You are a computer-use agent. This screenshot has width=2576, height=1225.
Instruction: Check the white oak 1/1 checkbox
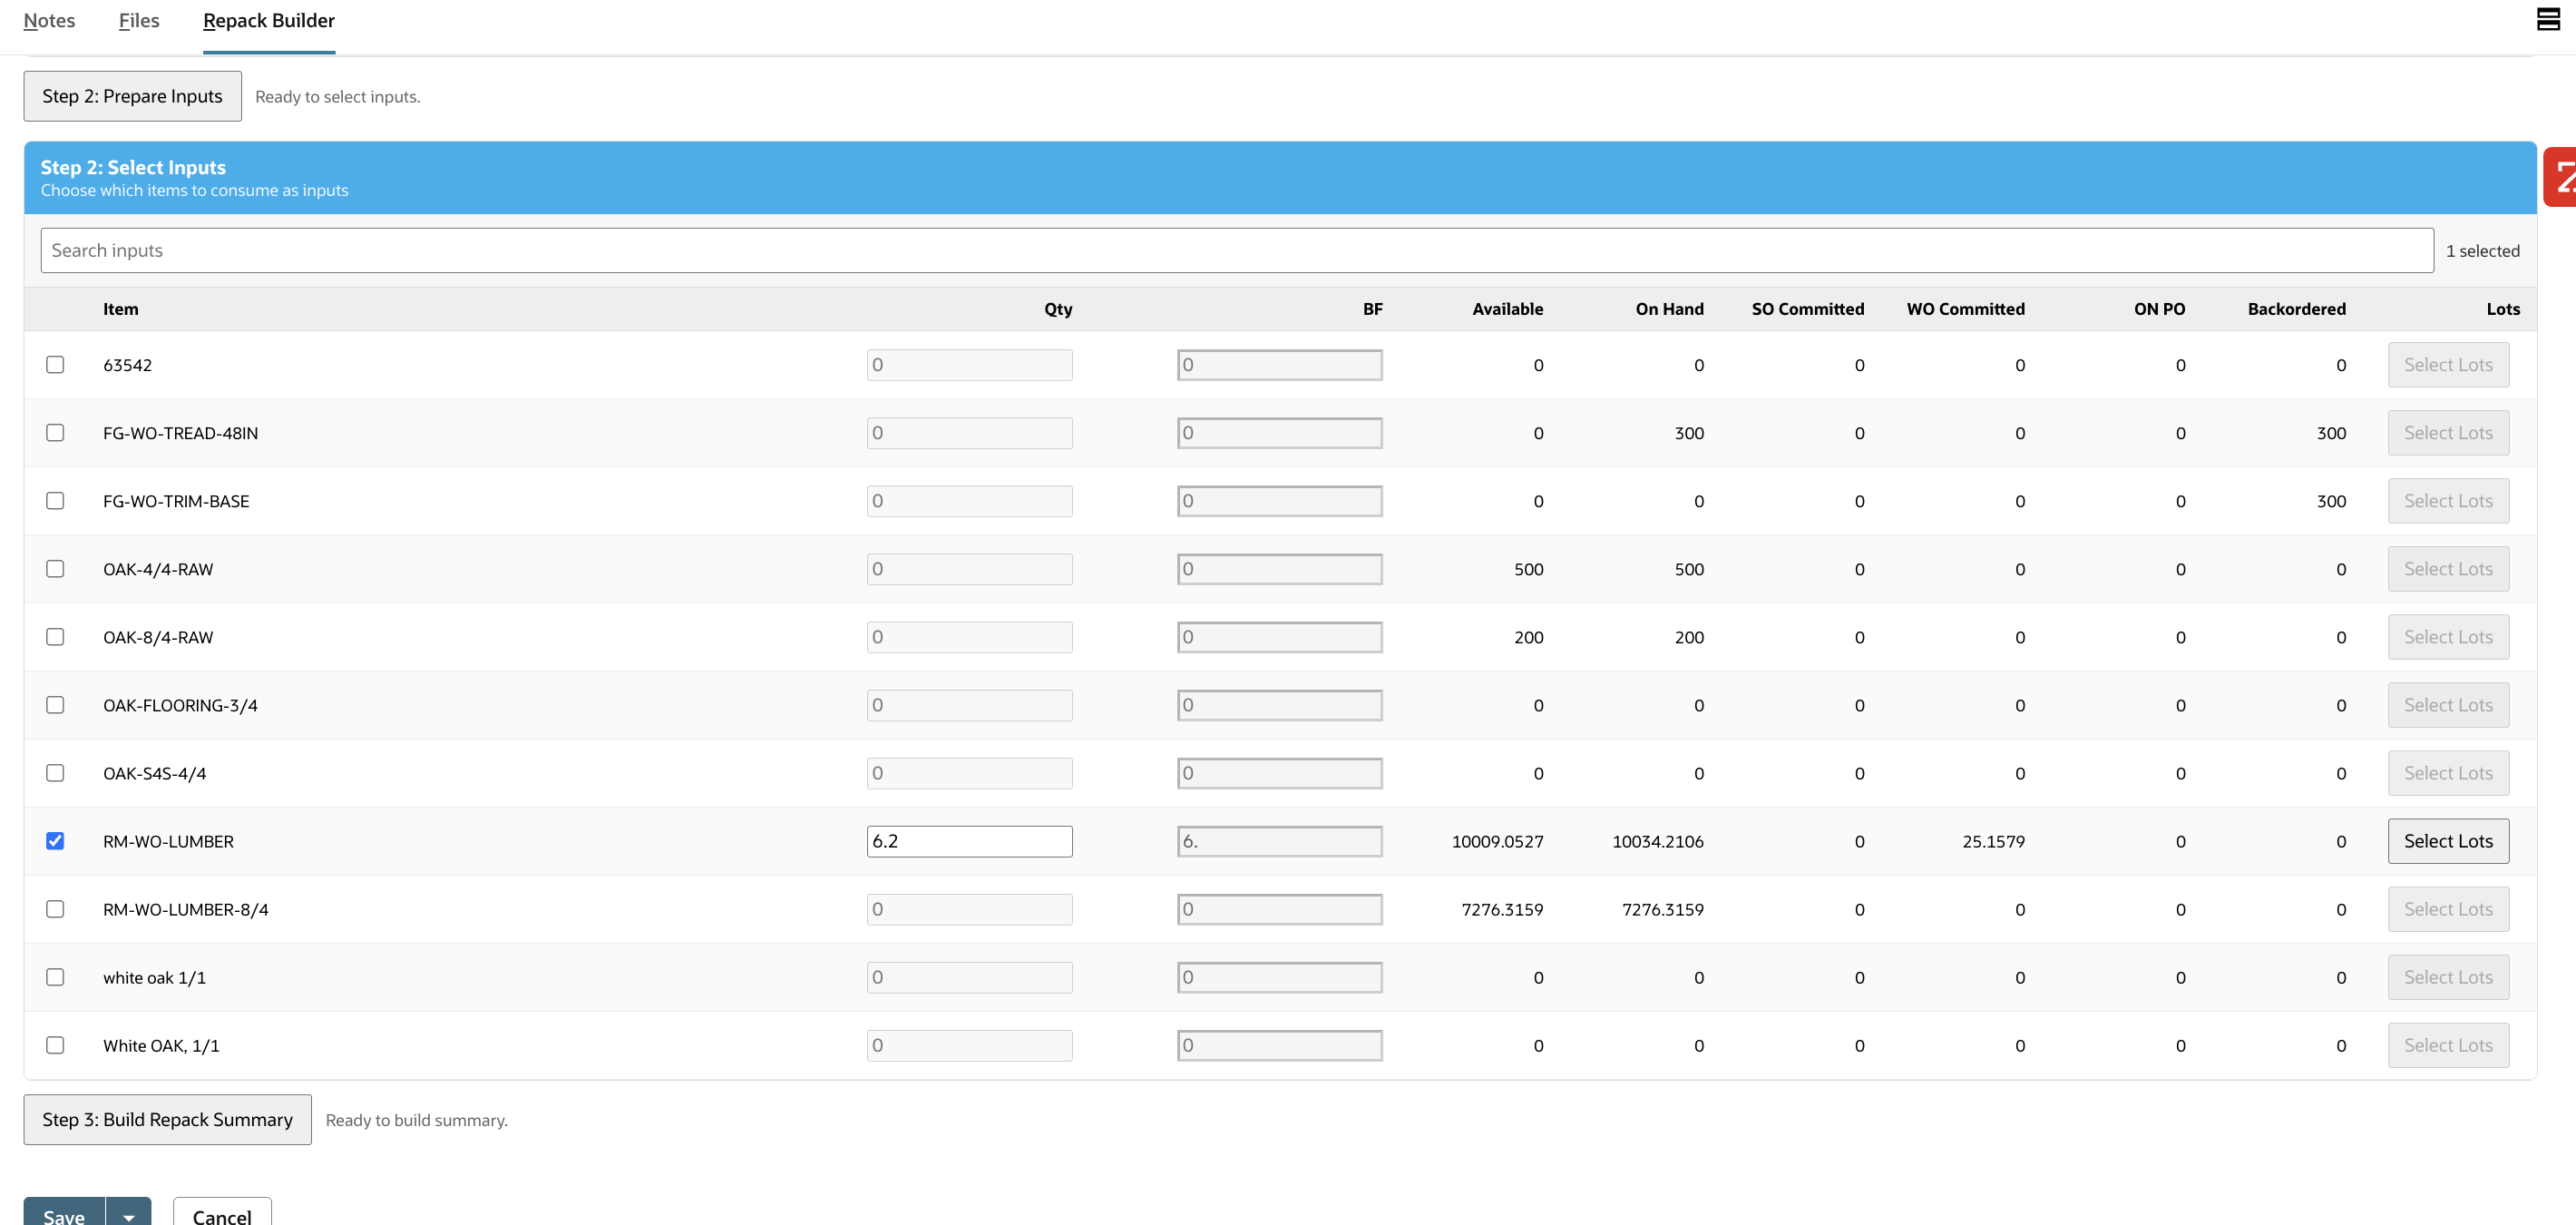55,977
